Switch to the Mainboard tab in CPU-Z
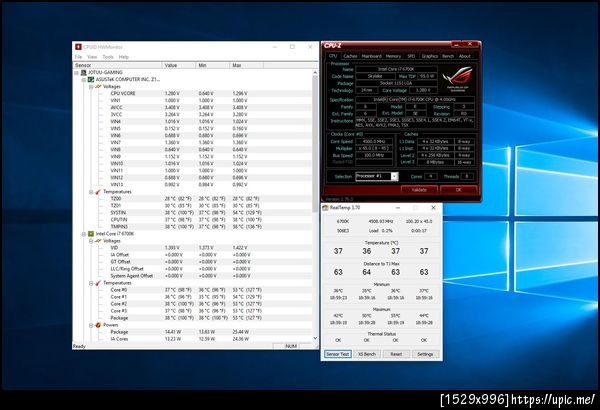This screenshot has width=600, height=410. 371,56
